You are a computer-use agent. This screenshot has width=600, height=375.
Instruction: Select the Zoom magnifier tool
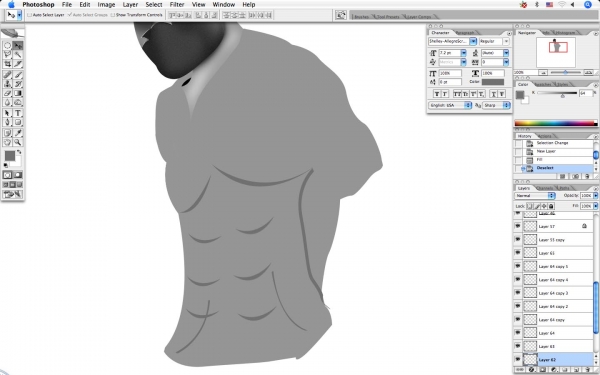pyautogui.click(x=18, y=142)
